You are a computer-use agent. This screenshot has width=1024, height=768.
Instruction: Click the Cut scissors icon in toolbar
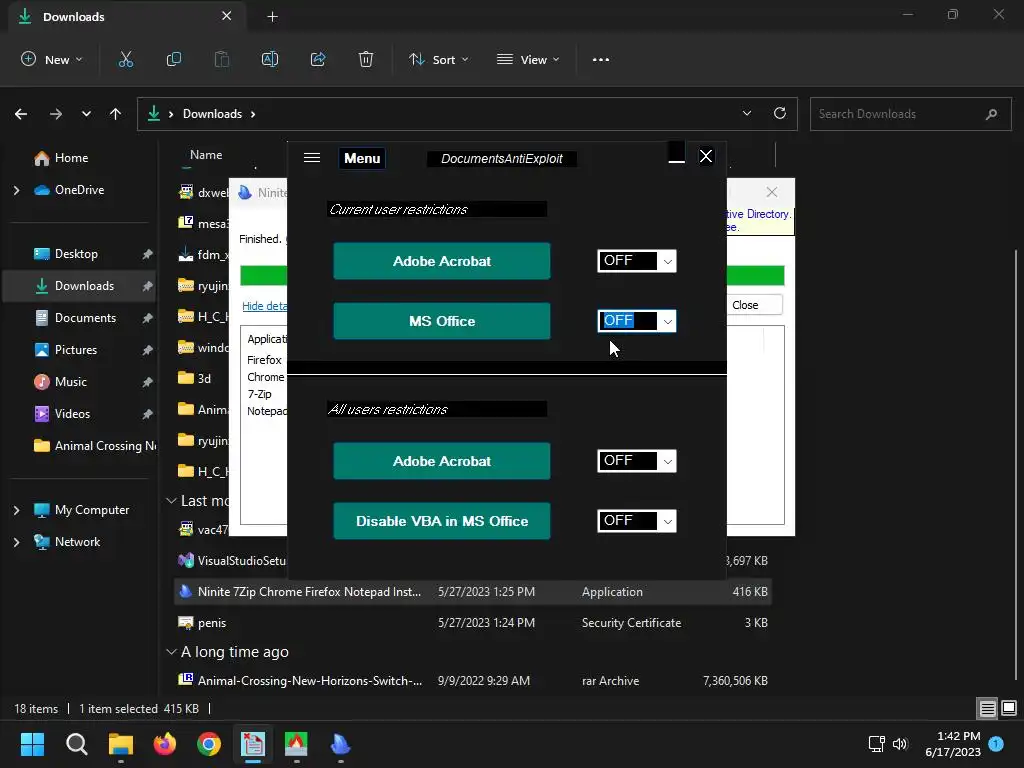click(x=125, y=59)
